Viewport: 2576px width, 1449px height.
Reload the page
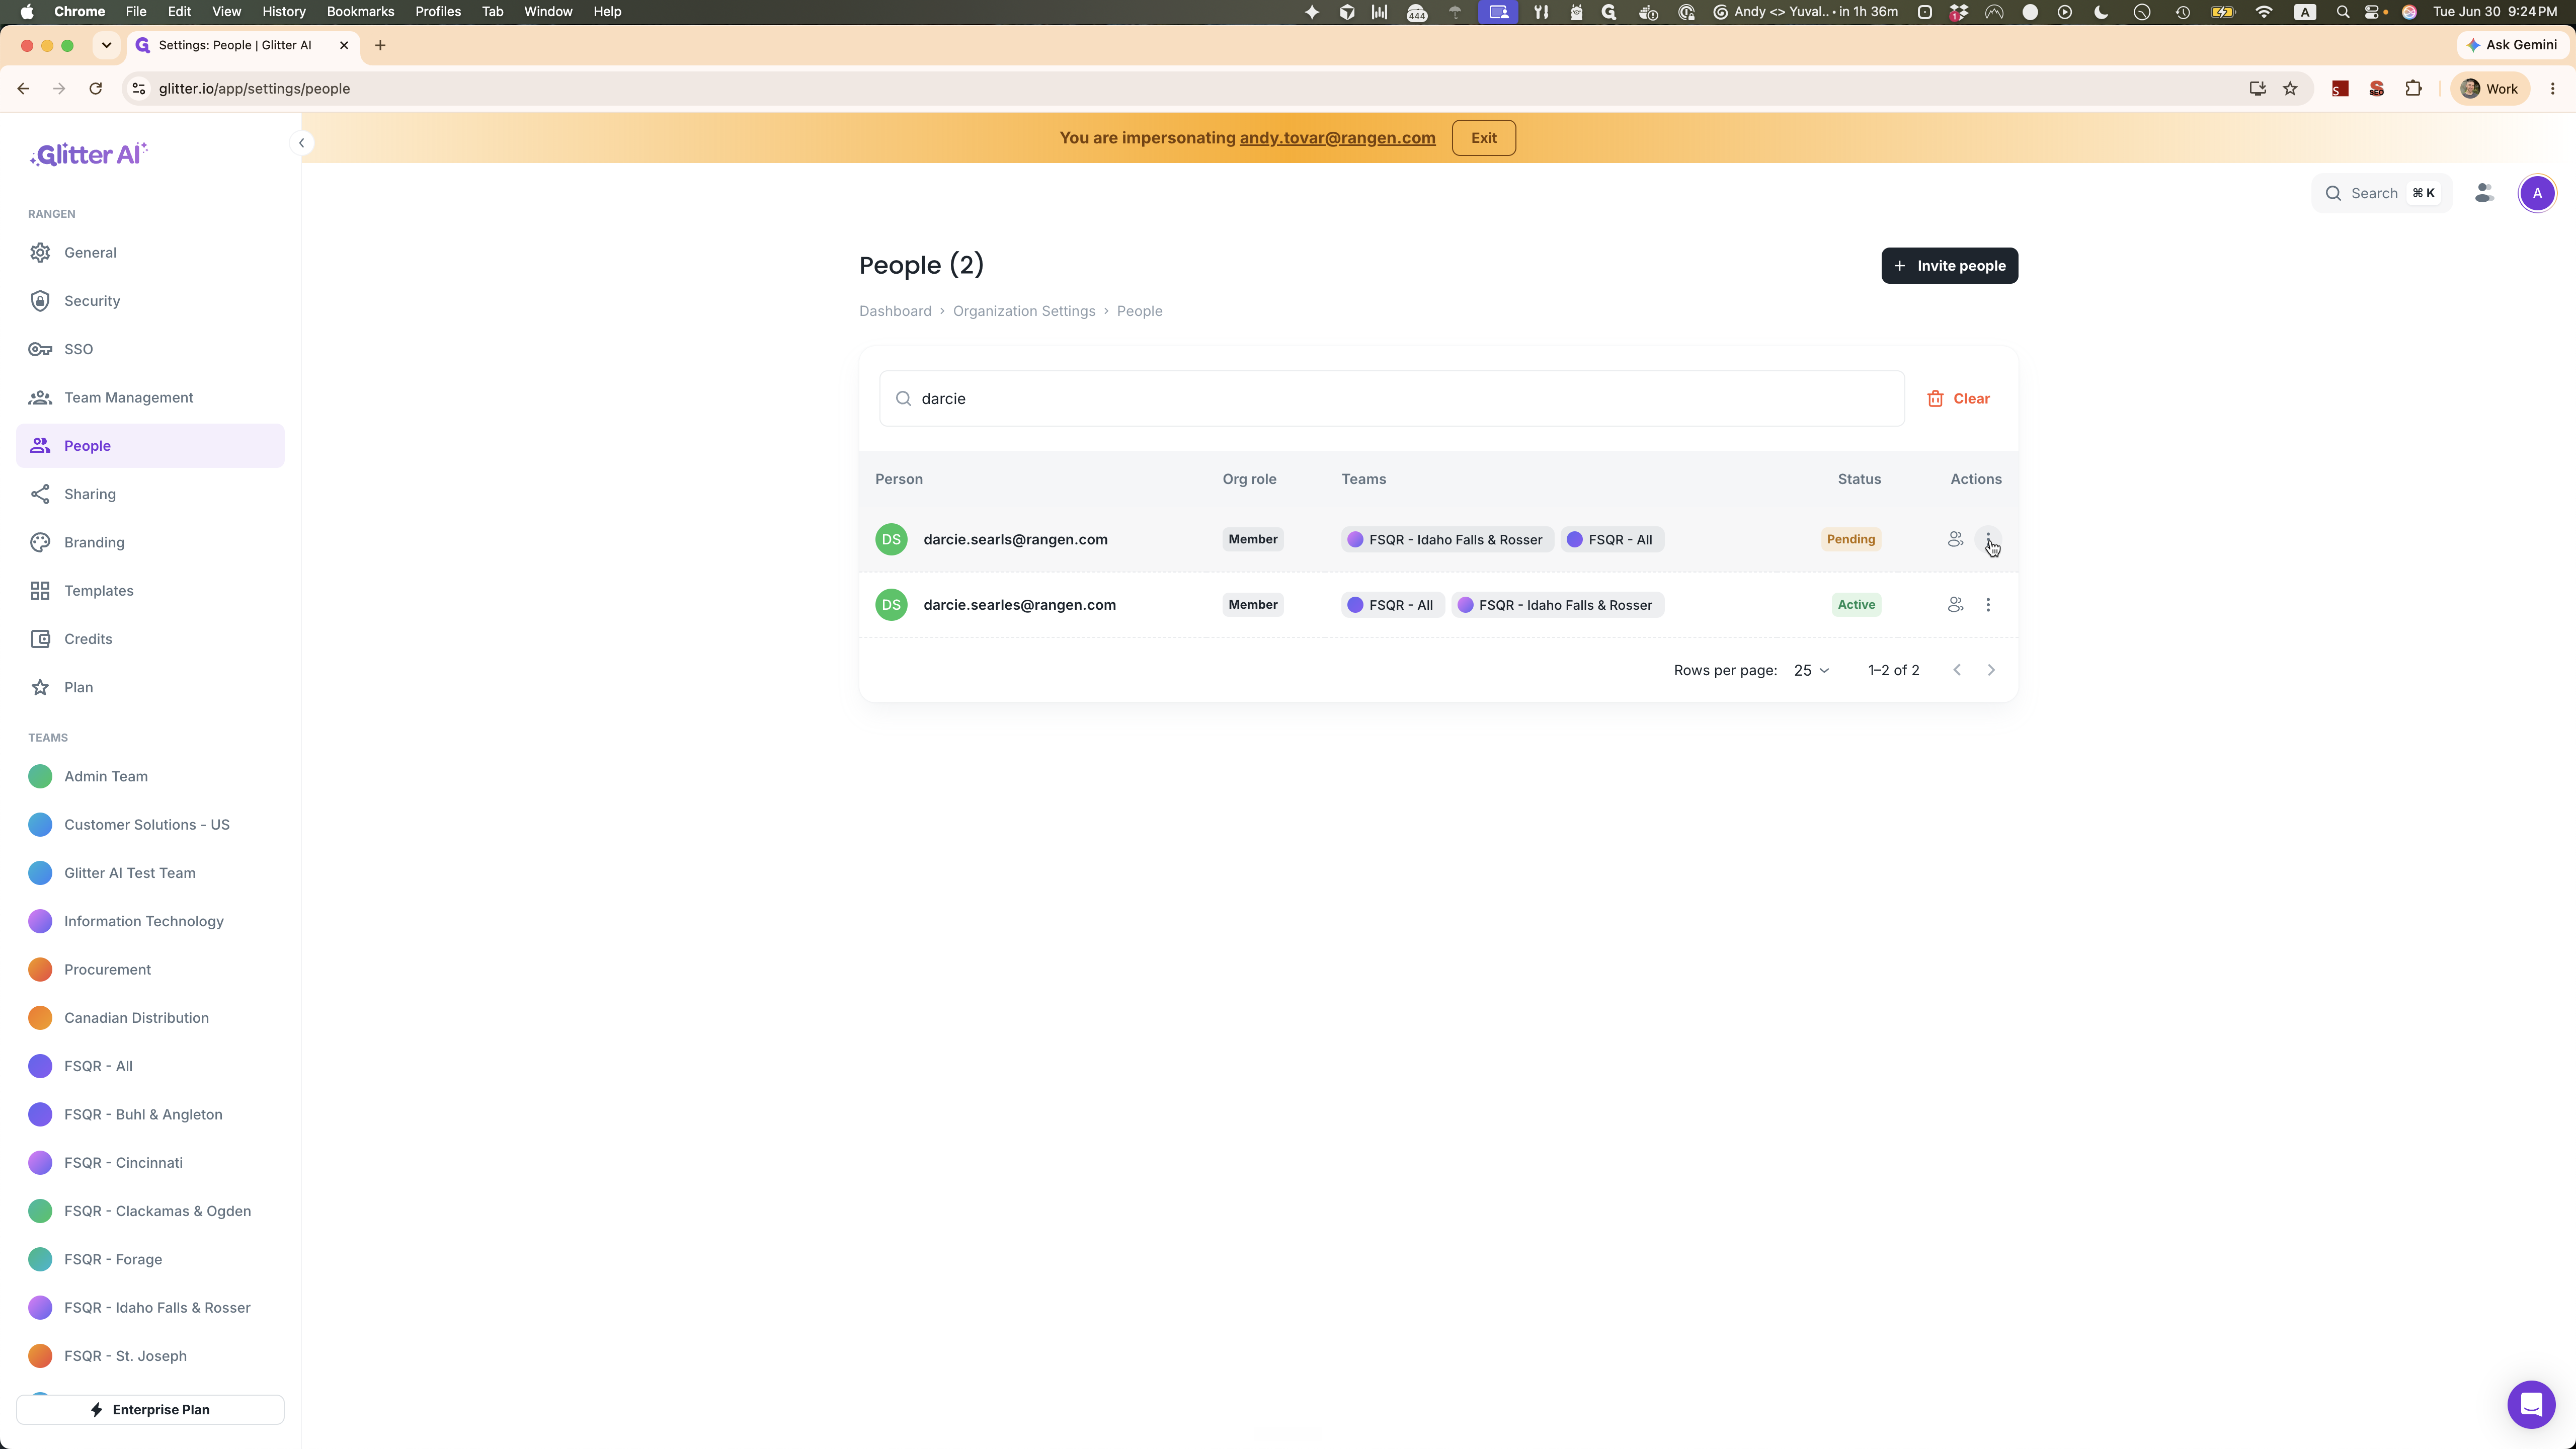point(95,89)
